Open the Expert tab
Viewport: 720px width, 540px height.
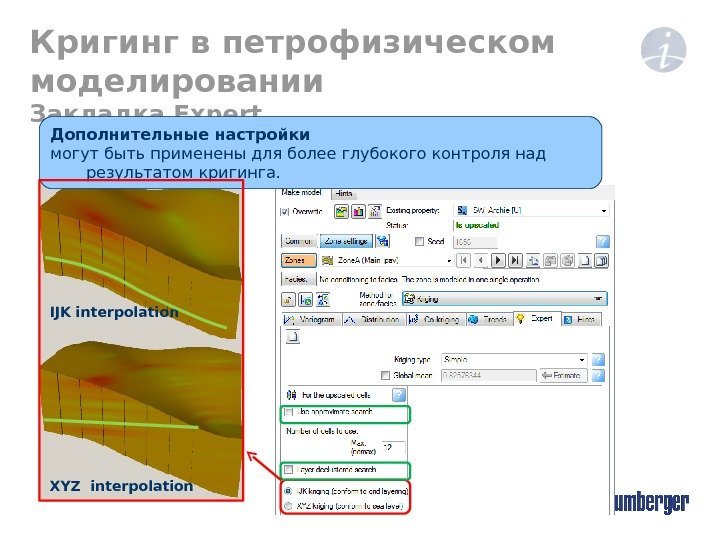click(x=536, y=318)
